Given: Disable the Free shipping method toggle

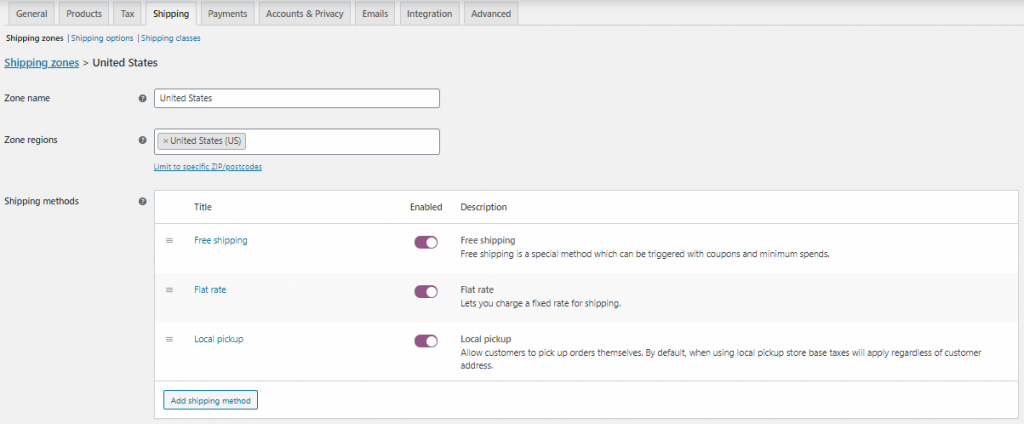Looking at the screenshot, I should pos(425,242).
